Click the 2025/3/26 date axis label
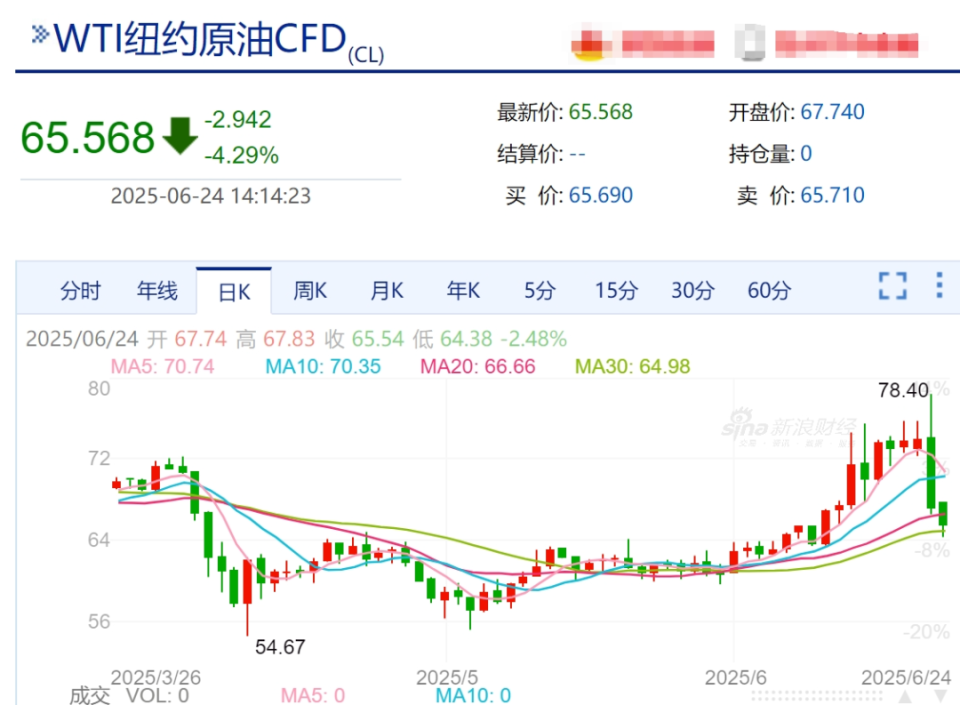 coord(156,677)
